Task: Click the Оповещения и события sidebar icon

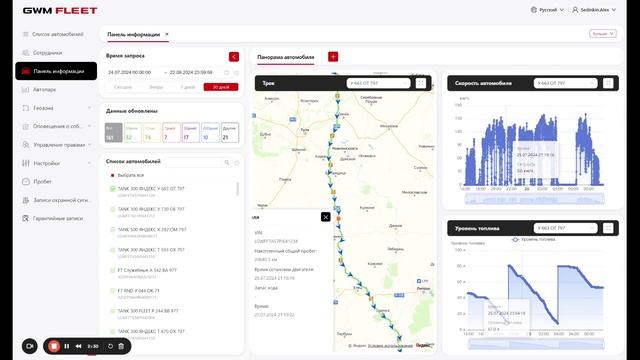Action: coord(26,126)
